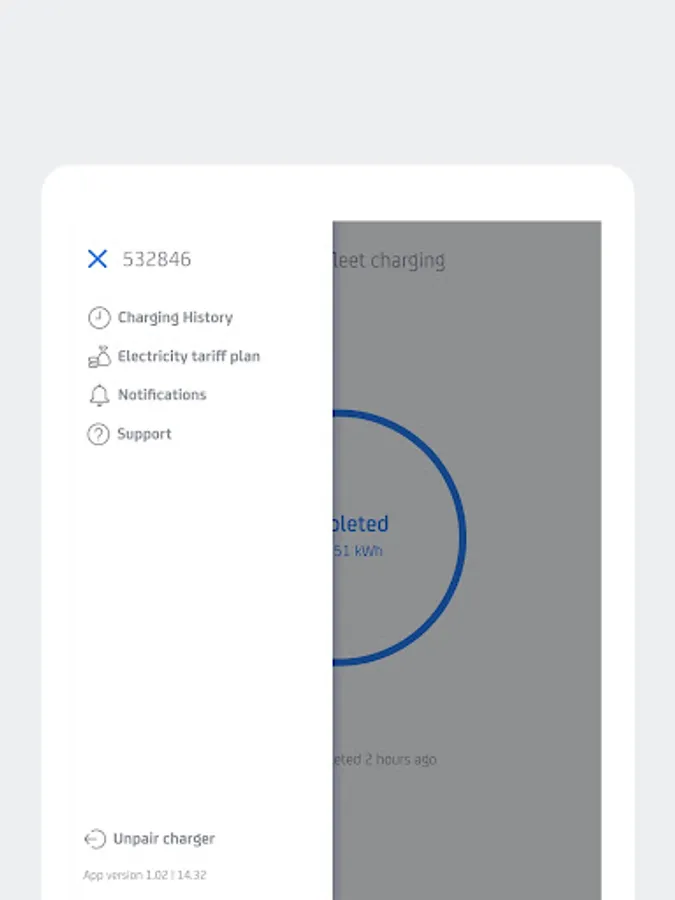The width and height of the screenshot is (675, 900).
Task: Close the side menu with the X icon
Action: point(98,259)
